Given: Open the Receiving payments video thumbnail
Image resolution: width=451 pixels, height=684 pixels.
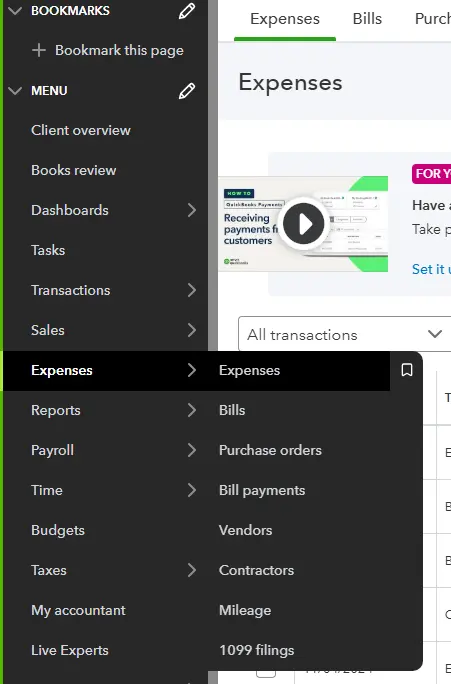Looking at the screenshot, I should (303, 224).
